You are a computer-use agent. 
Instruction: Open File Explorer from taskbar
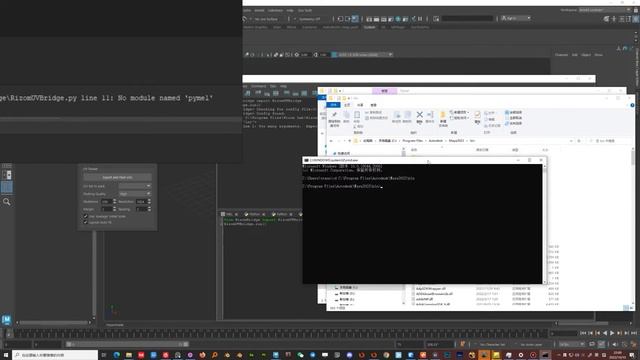point(129,355)
